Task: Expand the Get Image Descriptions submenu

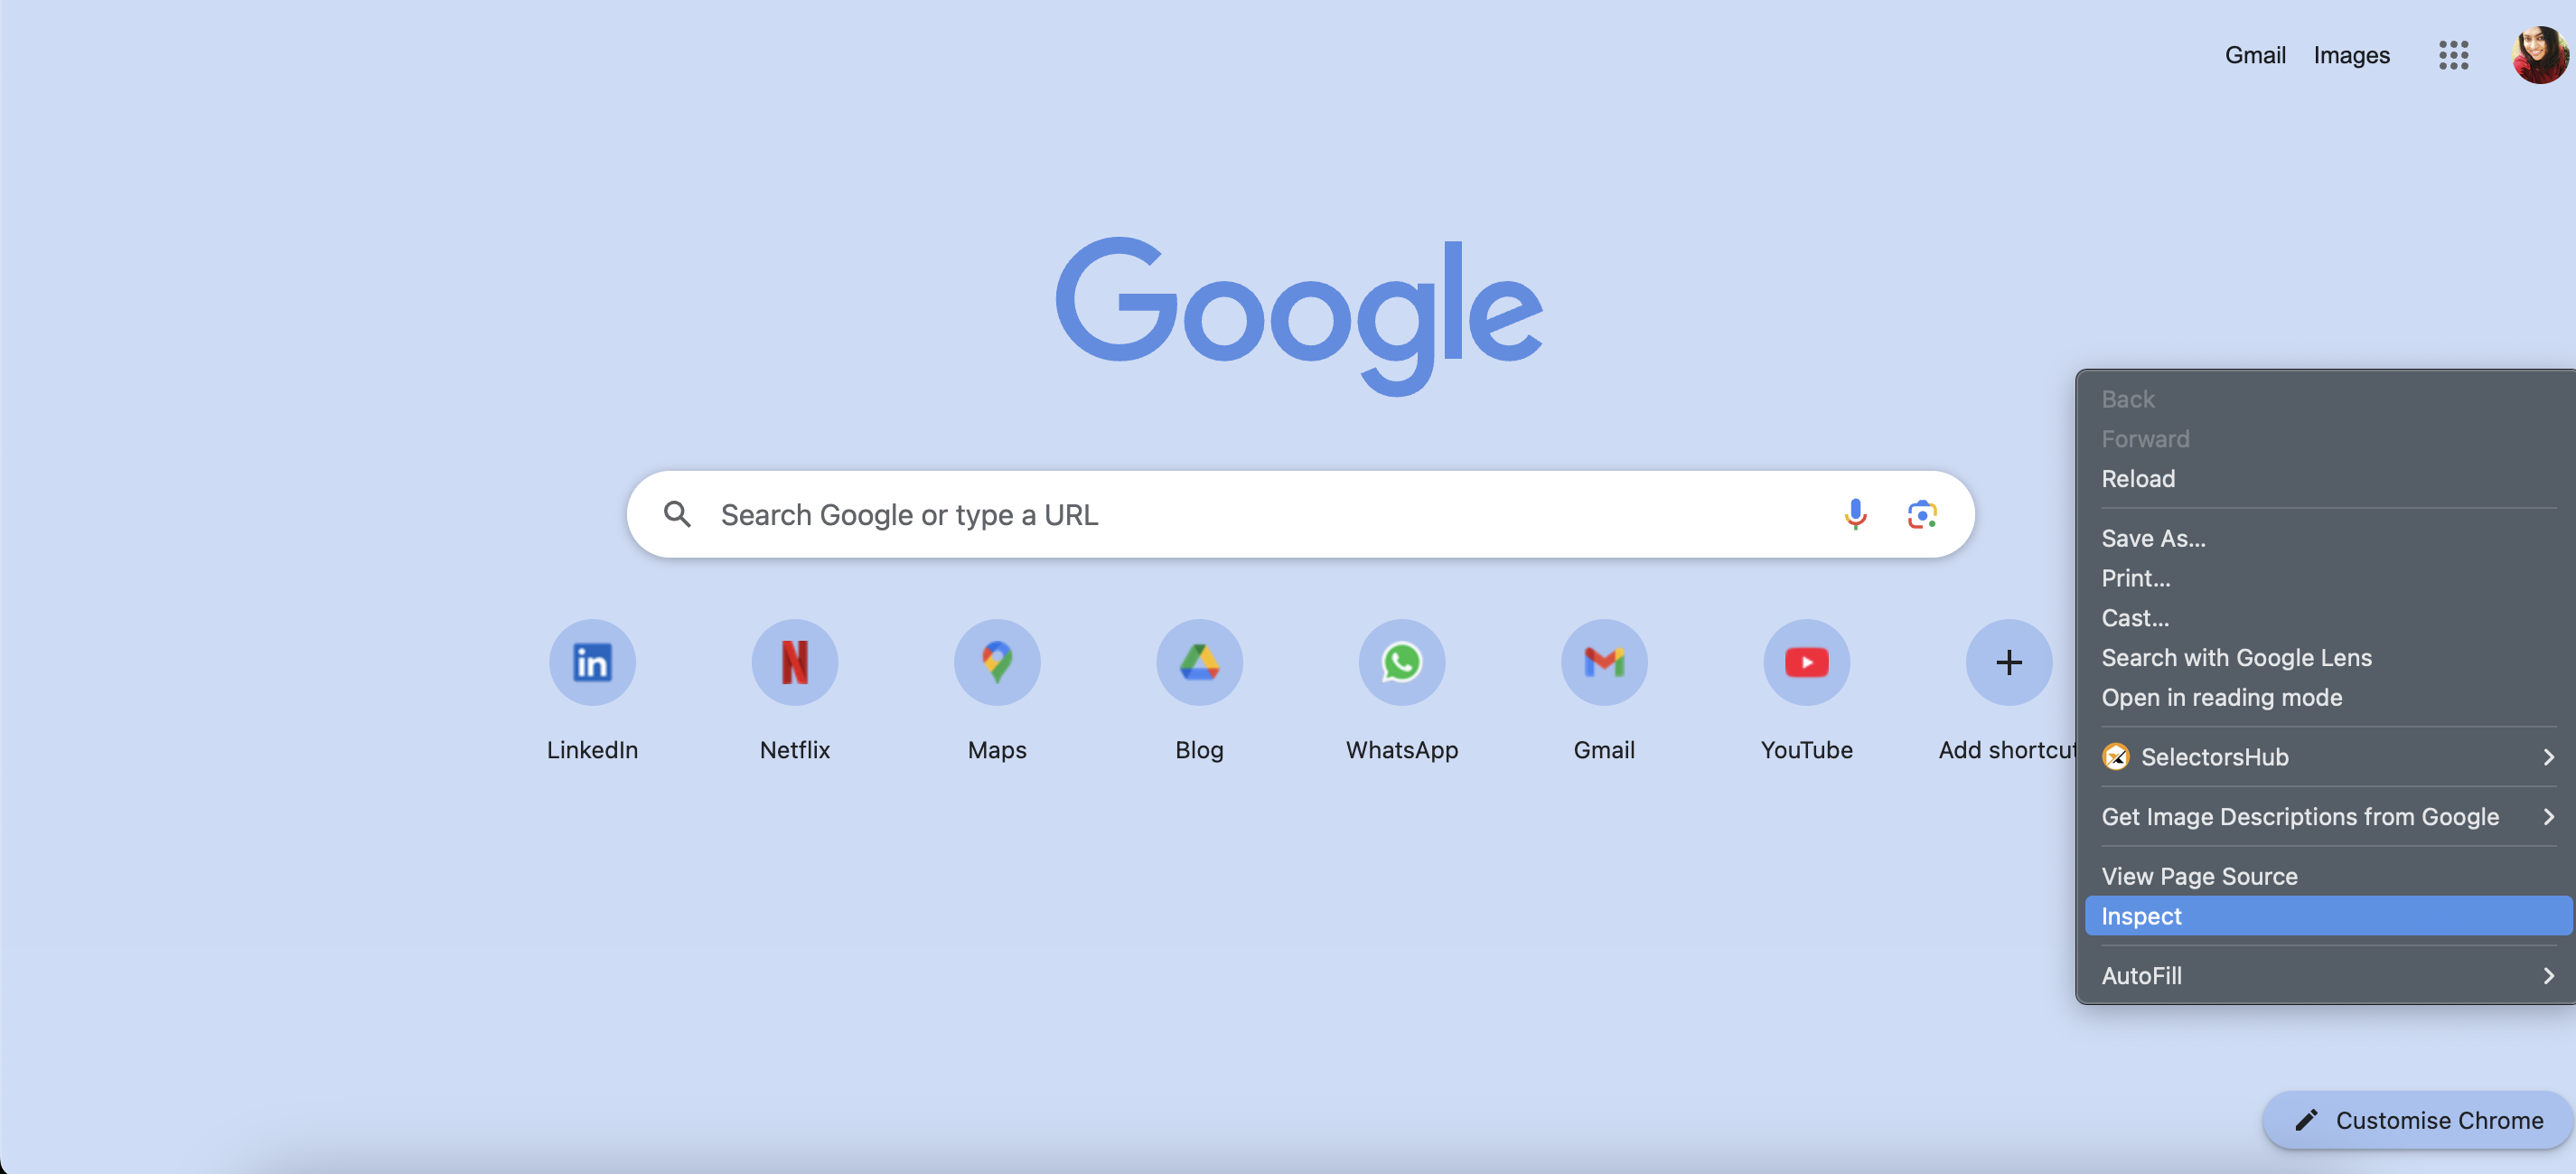Action: 2550,815
